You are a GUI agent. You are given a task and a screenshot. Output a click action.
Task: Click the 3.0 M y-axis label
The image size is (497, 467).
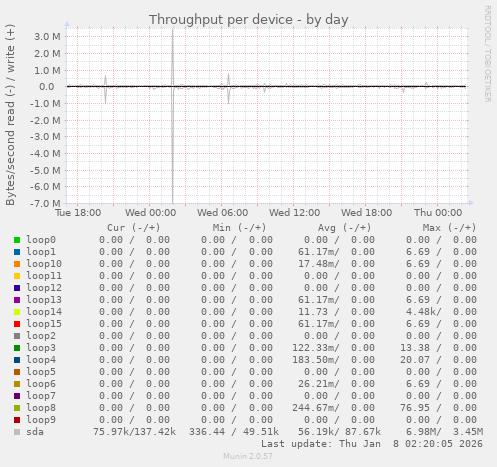coord(47,37)
